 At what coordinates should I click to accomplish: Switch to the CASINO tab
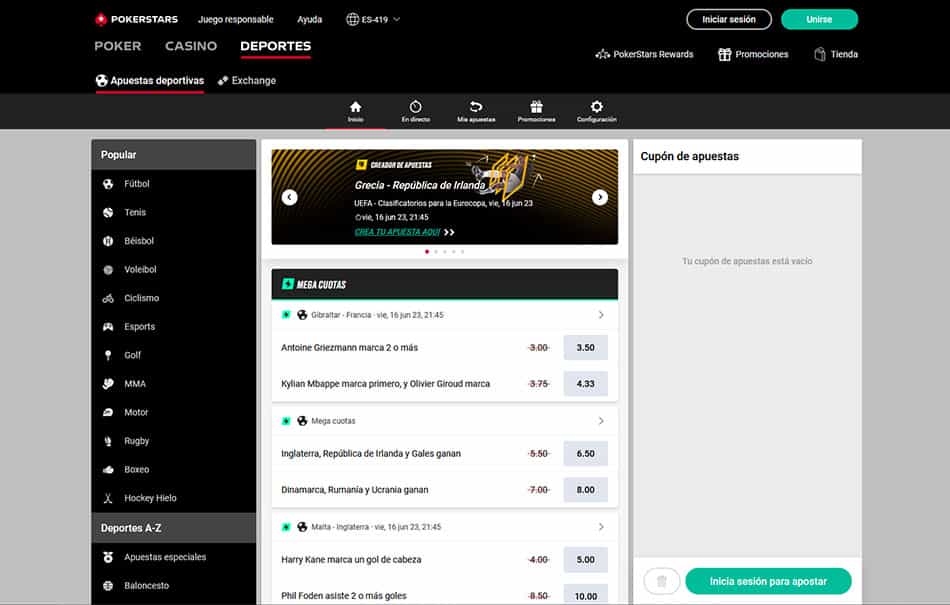[191, 46]
